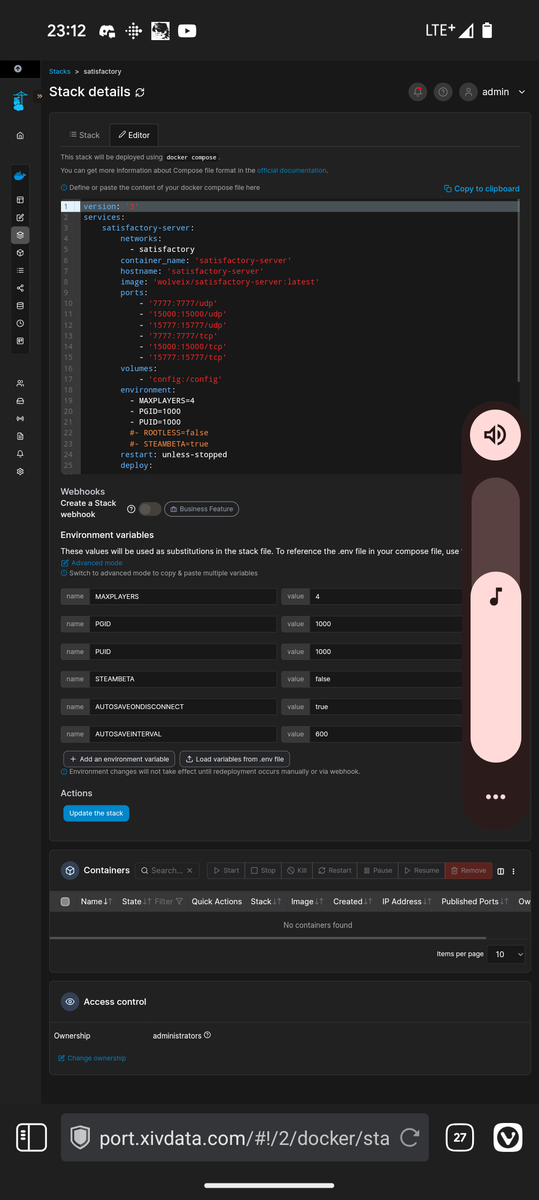
Task: Open the Networks share icon in sidebar
Action: 20,289
